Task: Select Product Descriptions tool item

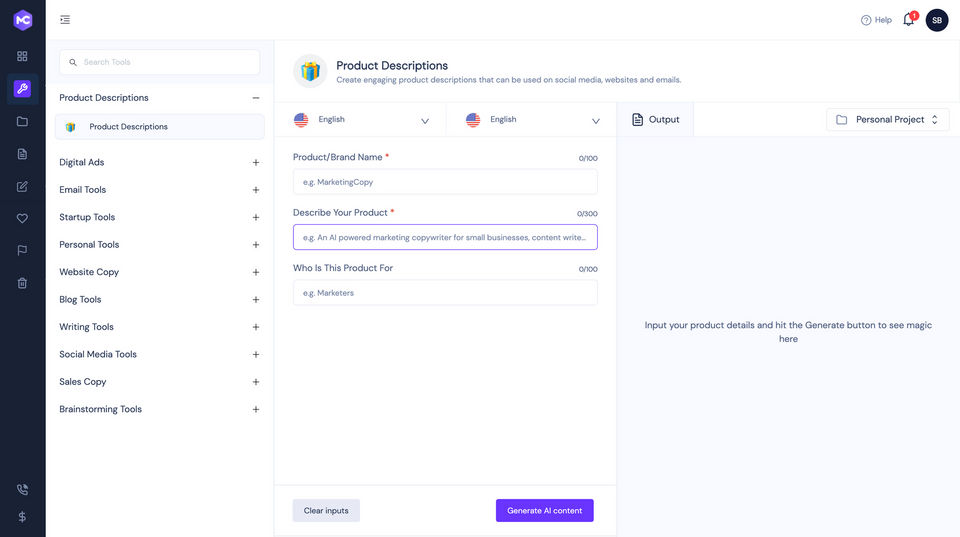Action: coord(159,127)
